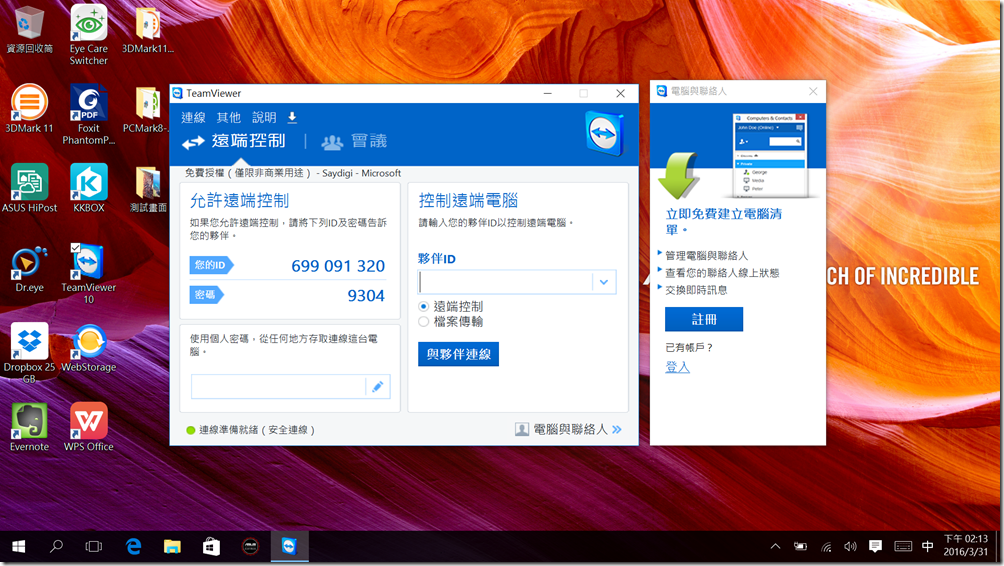
Task: Click the password value 9304
Action: (x=366, y=296)
